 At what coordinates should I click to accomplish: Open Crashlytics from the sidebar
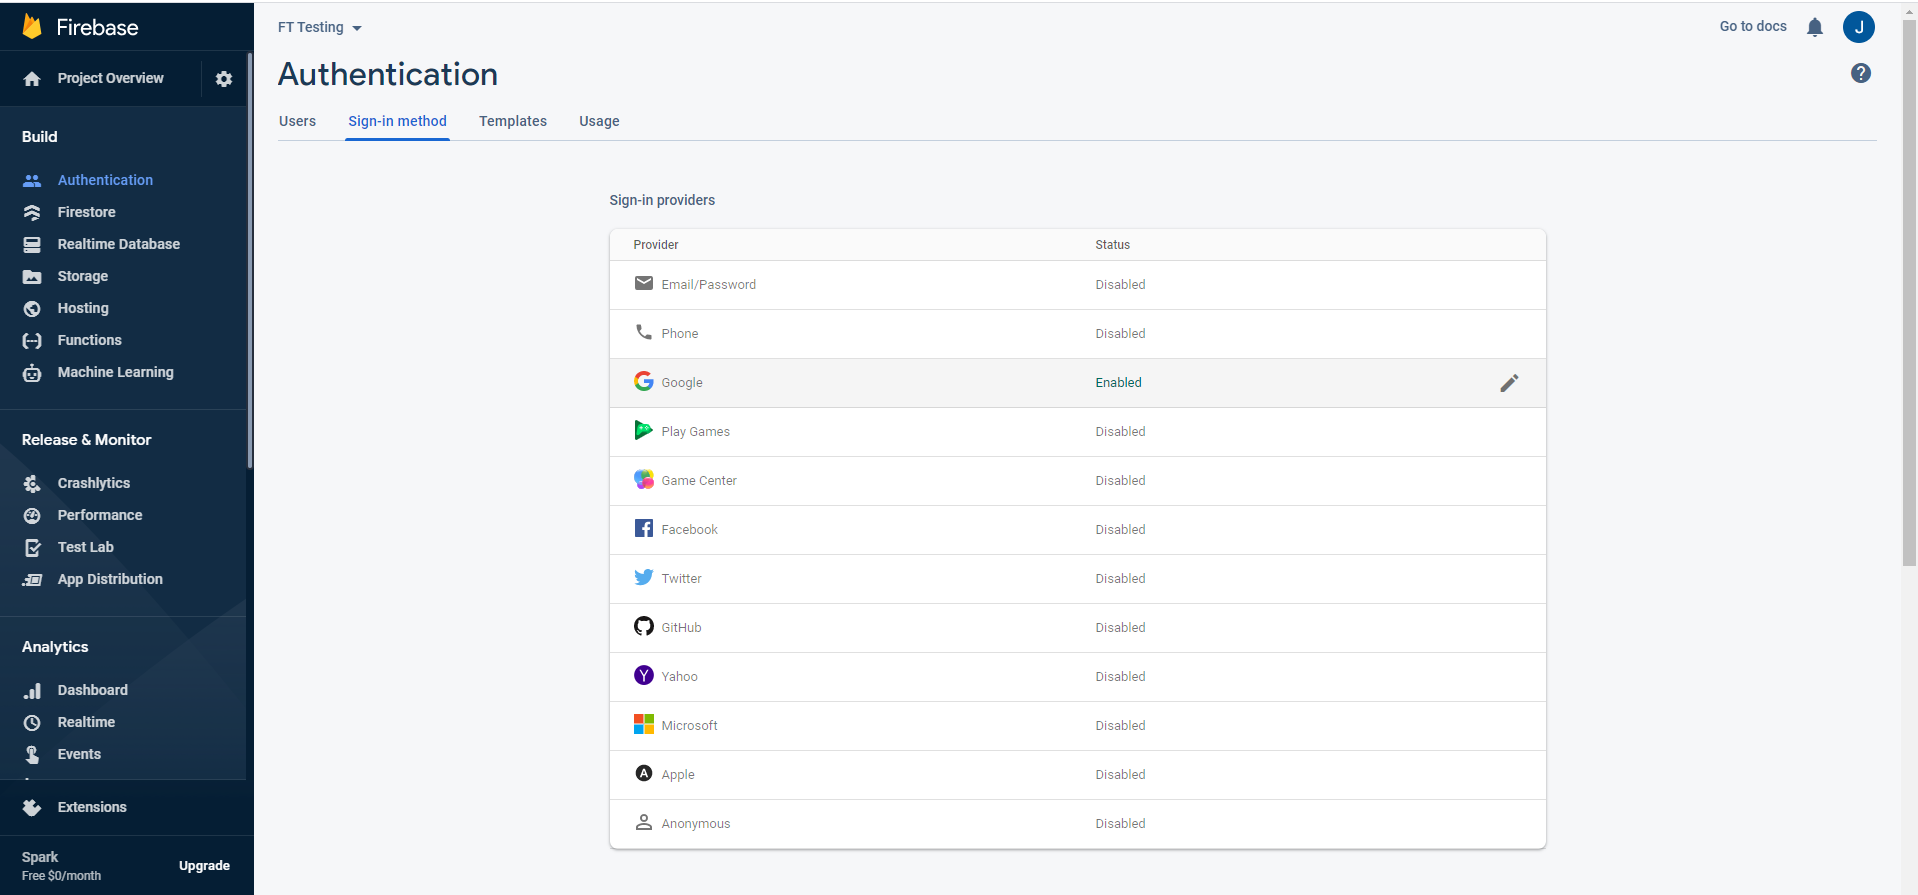pos(94,483)
